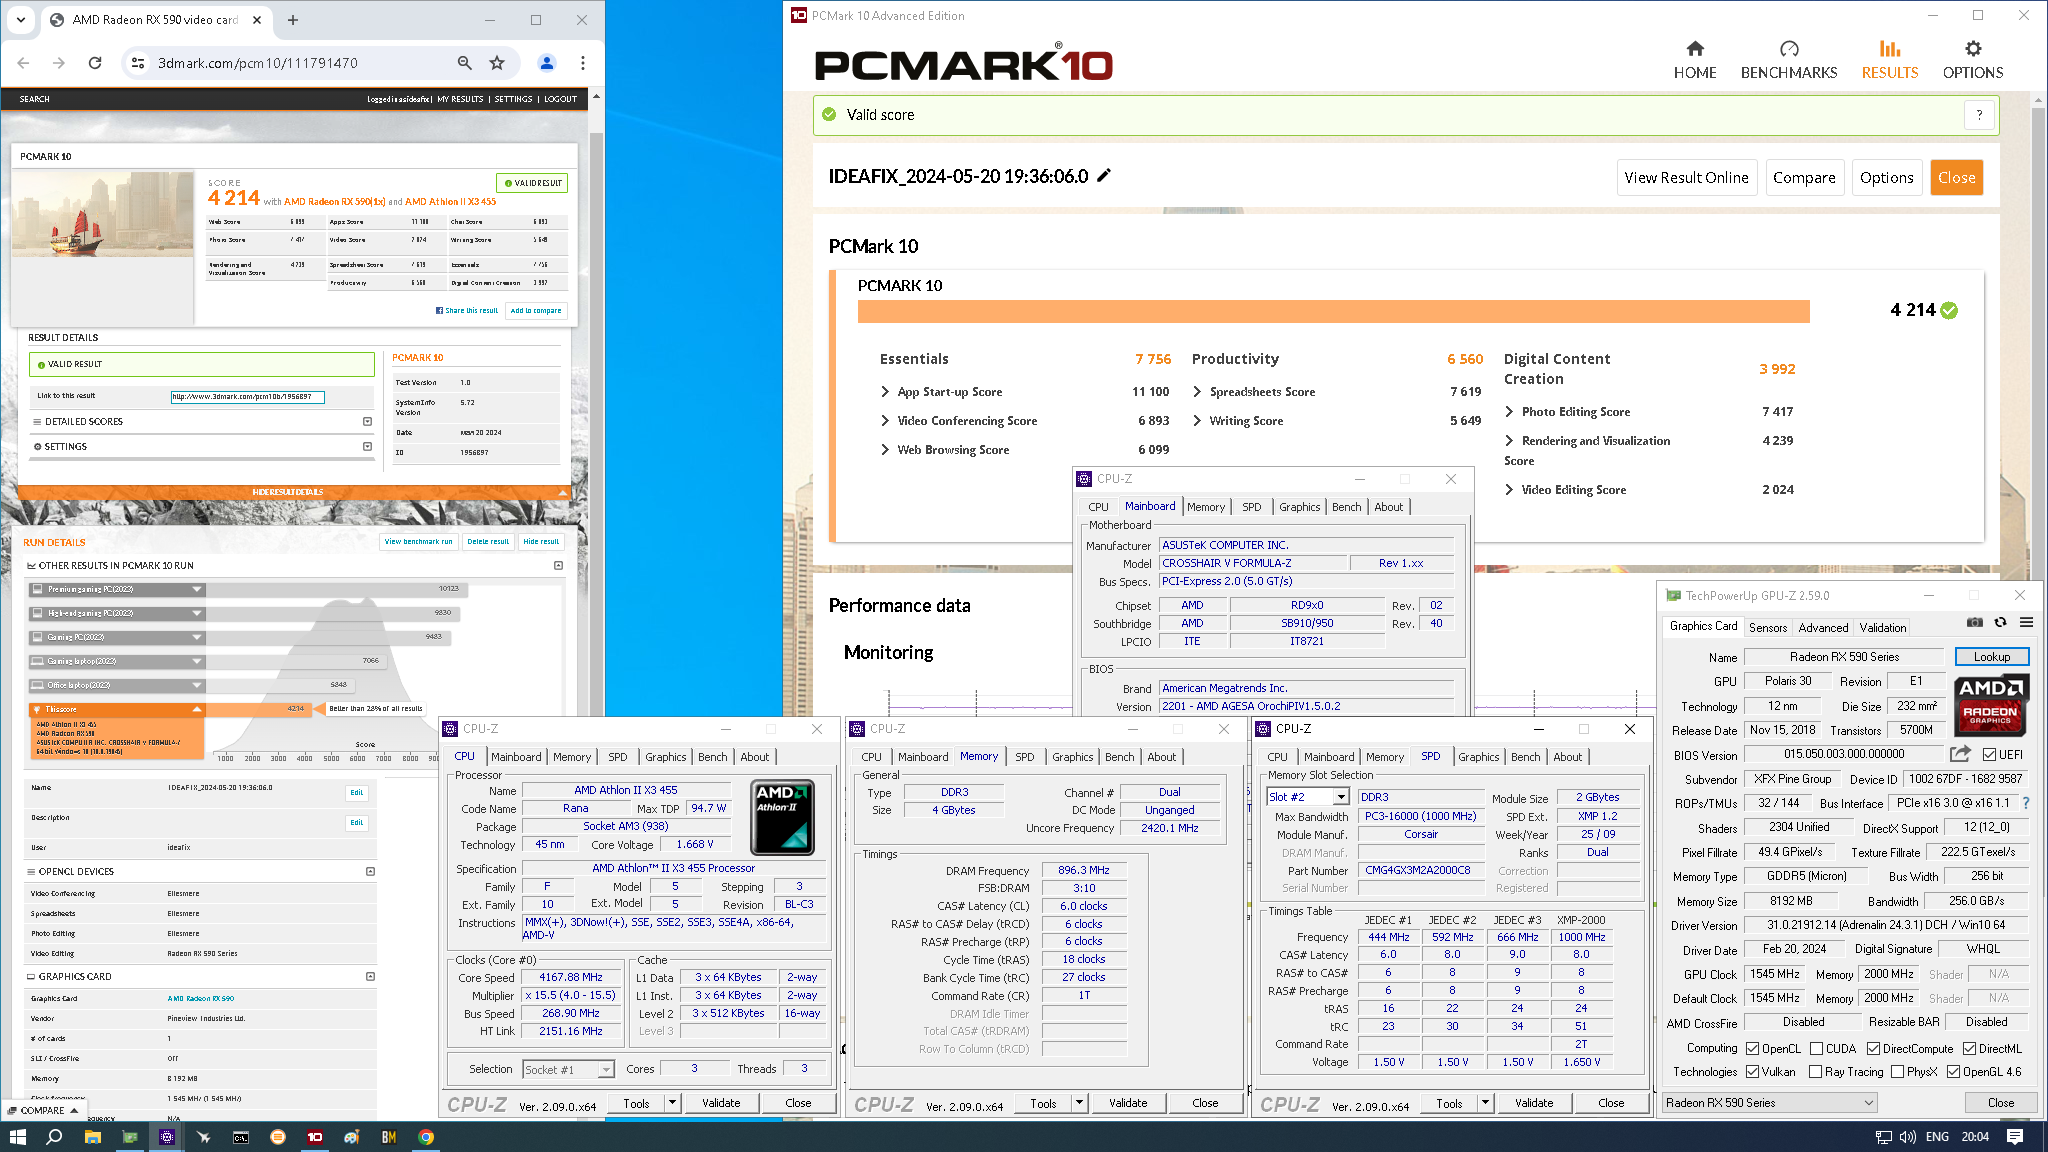Image resolution: width=2048 pixels, height=1152 pixels.
Task: Click Chrome address bar URL field
Action: click(x=300, y=63)
